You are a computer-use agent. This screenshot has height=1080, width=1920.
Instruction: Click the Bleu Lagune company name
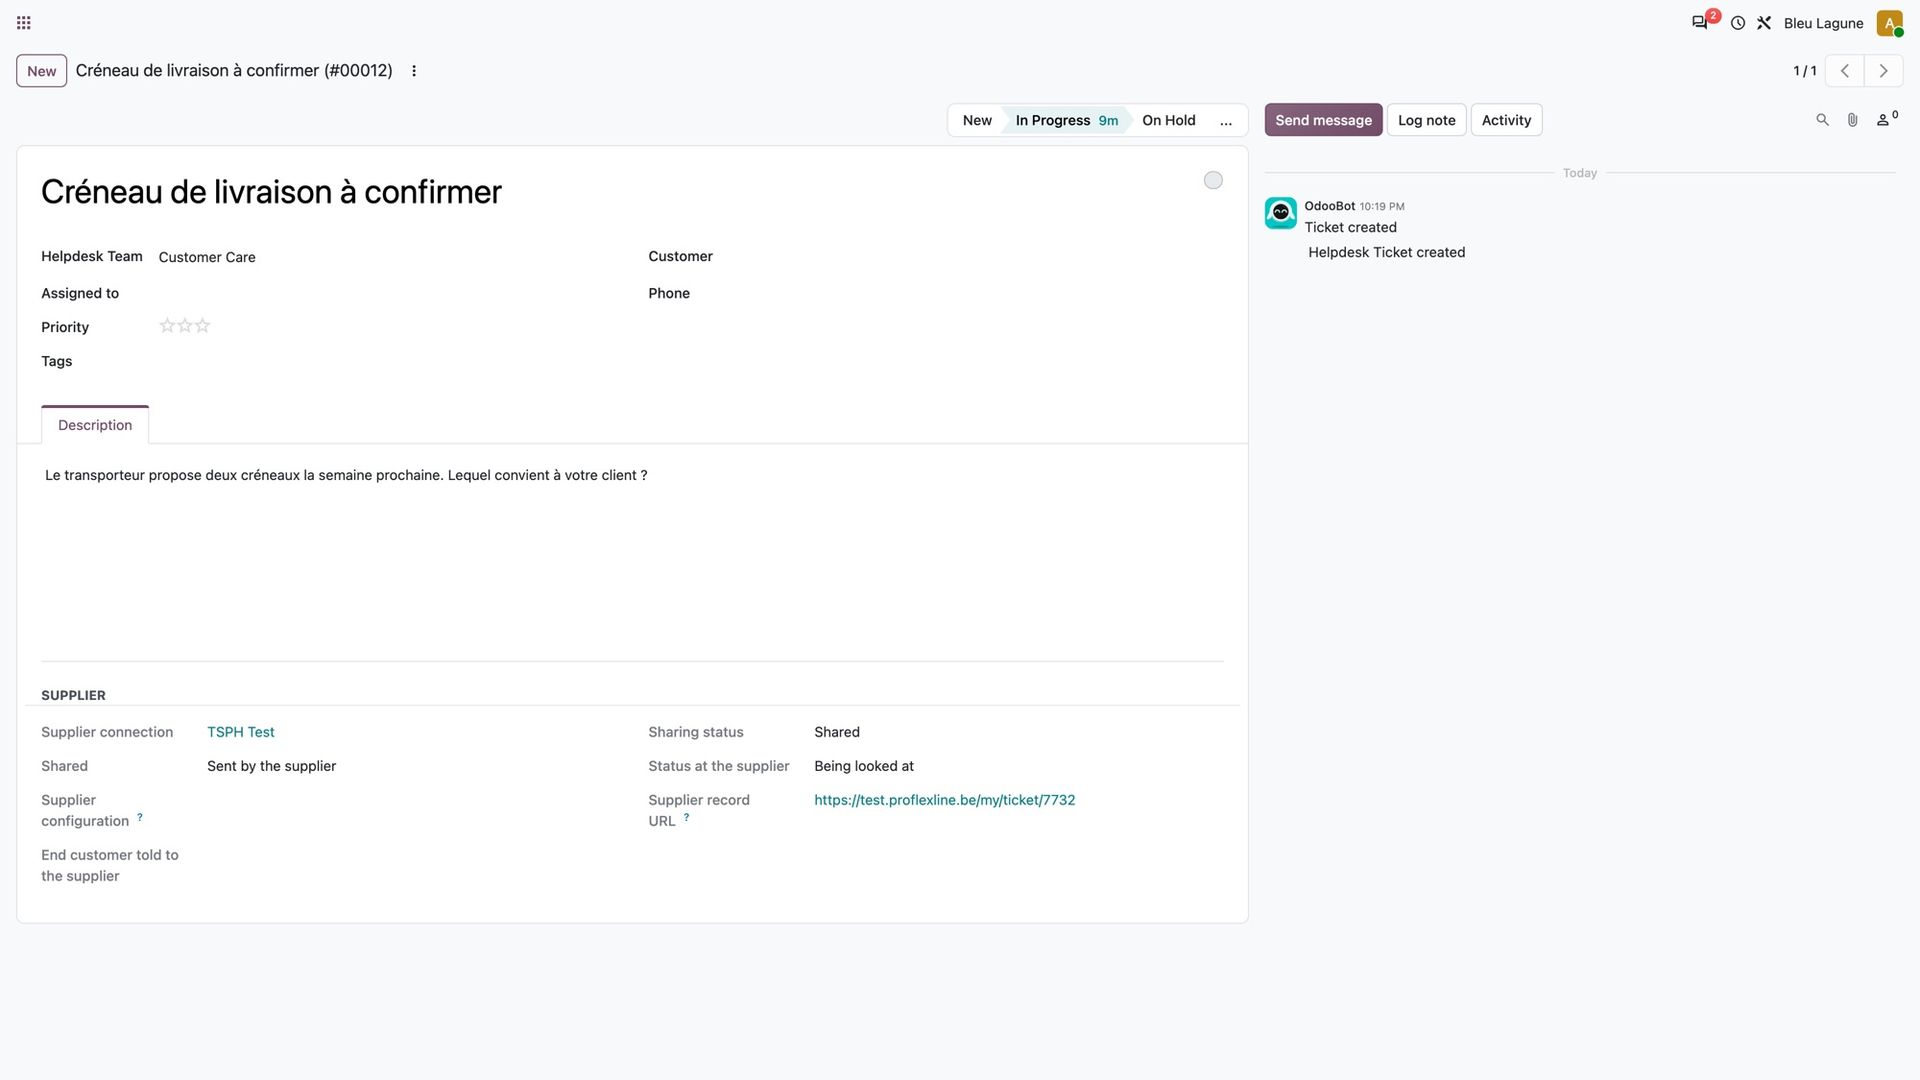point(1823,23)
